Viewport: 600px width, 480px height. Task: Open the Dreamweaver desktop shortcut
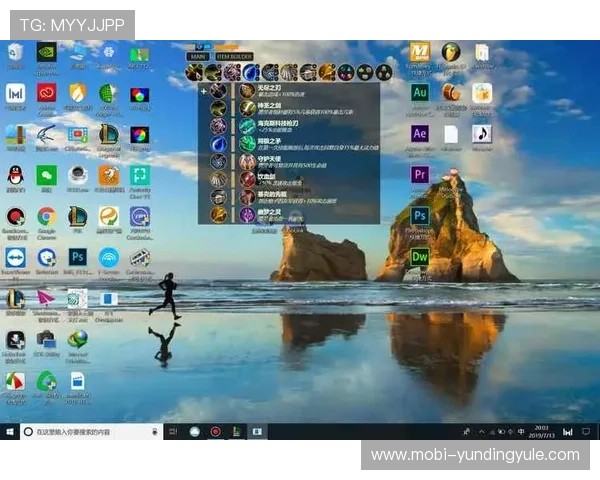coord(420,257)
